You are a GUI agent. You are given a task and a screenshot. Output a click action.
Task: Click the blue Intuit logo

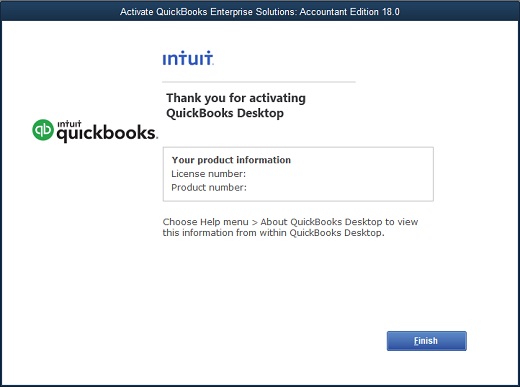pyautogui.click(x=188, y=58)
